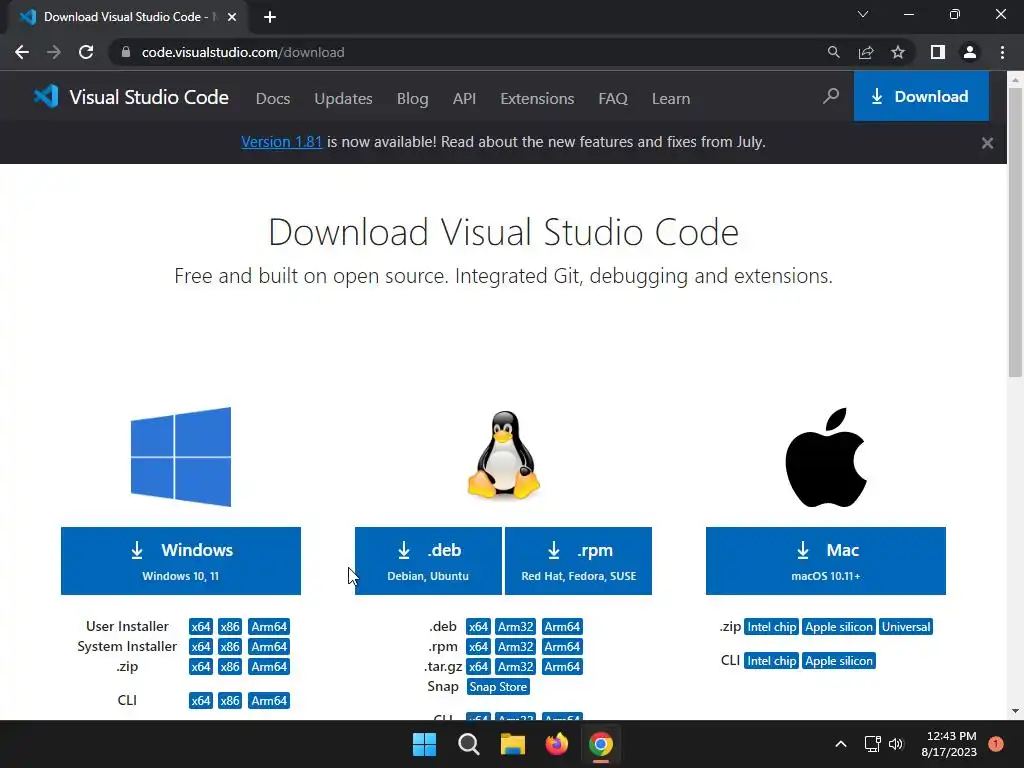Click Chrome icon in taskbar
The image size is (1024, 768).
pos(601,744)
